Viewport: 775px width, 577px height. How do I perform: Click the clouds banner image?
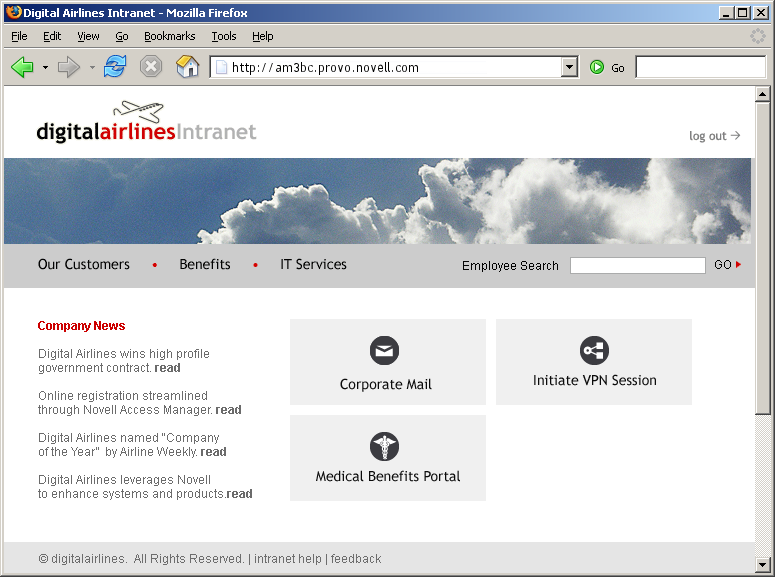pyautogui.click(x=378, y=201)
